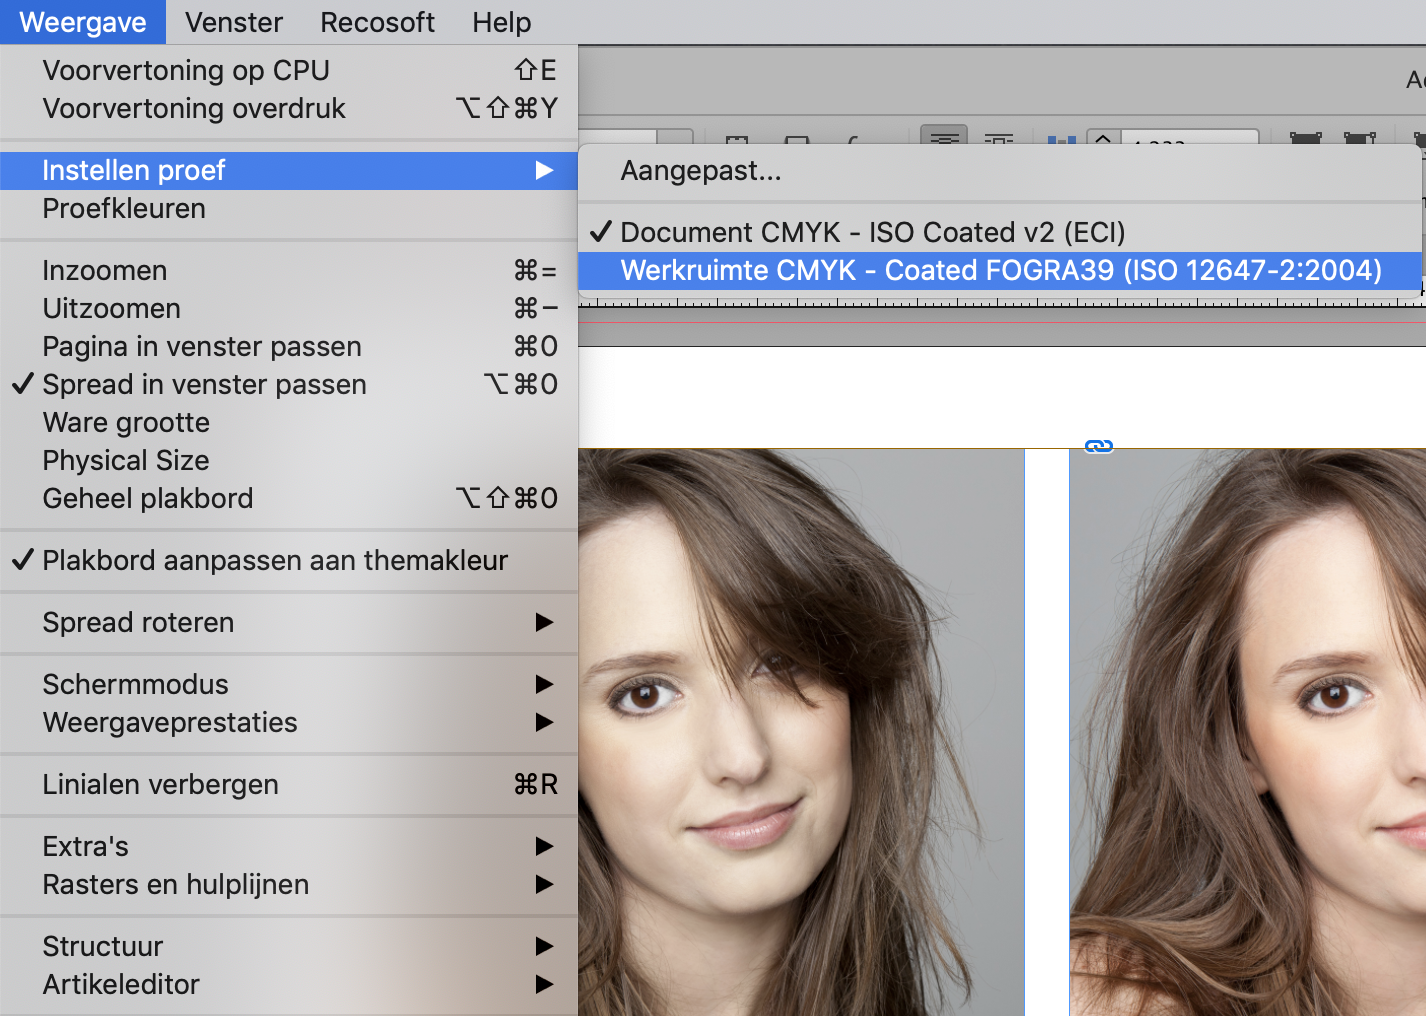The image size is (1426, 1016).
Task: Open the Weergave menu in the menu bar
Action: pos(83,22)
